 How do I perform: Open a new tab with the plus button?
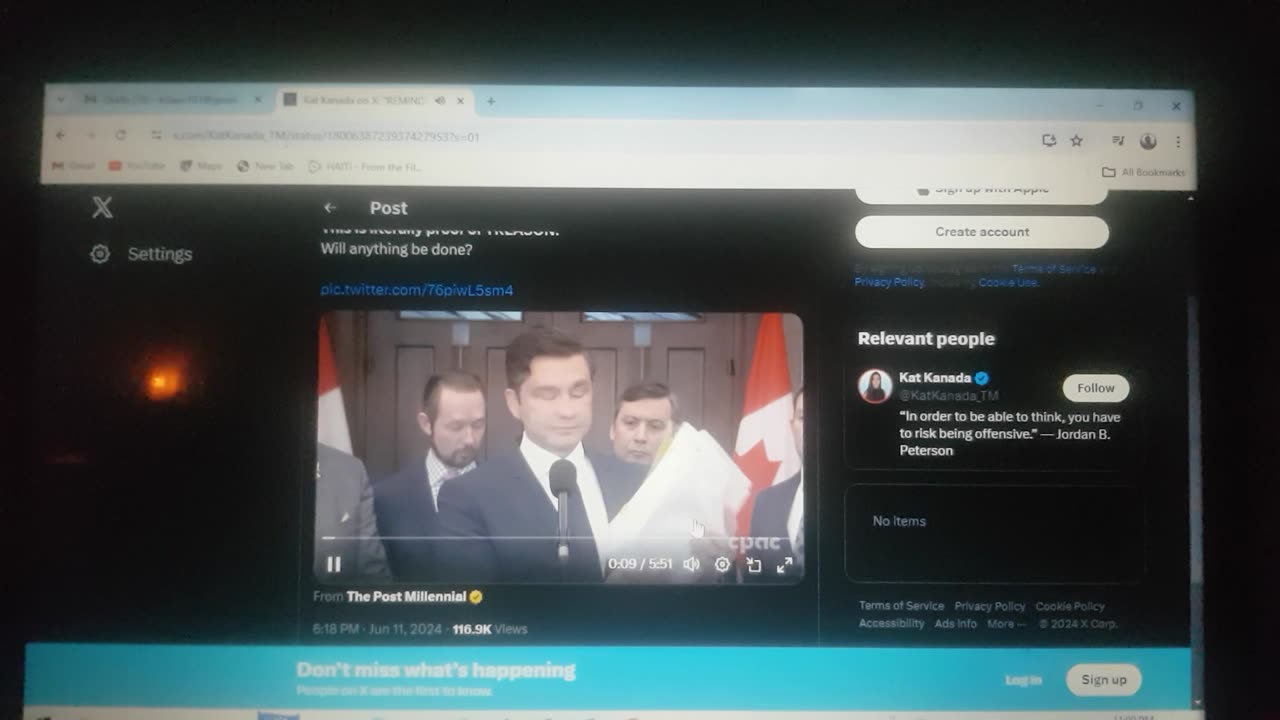click(x=490, y=101)
